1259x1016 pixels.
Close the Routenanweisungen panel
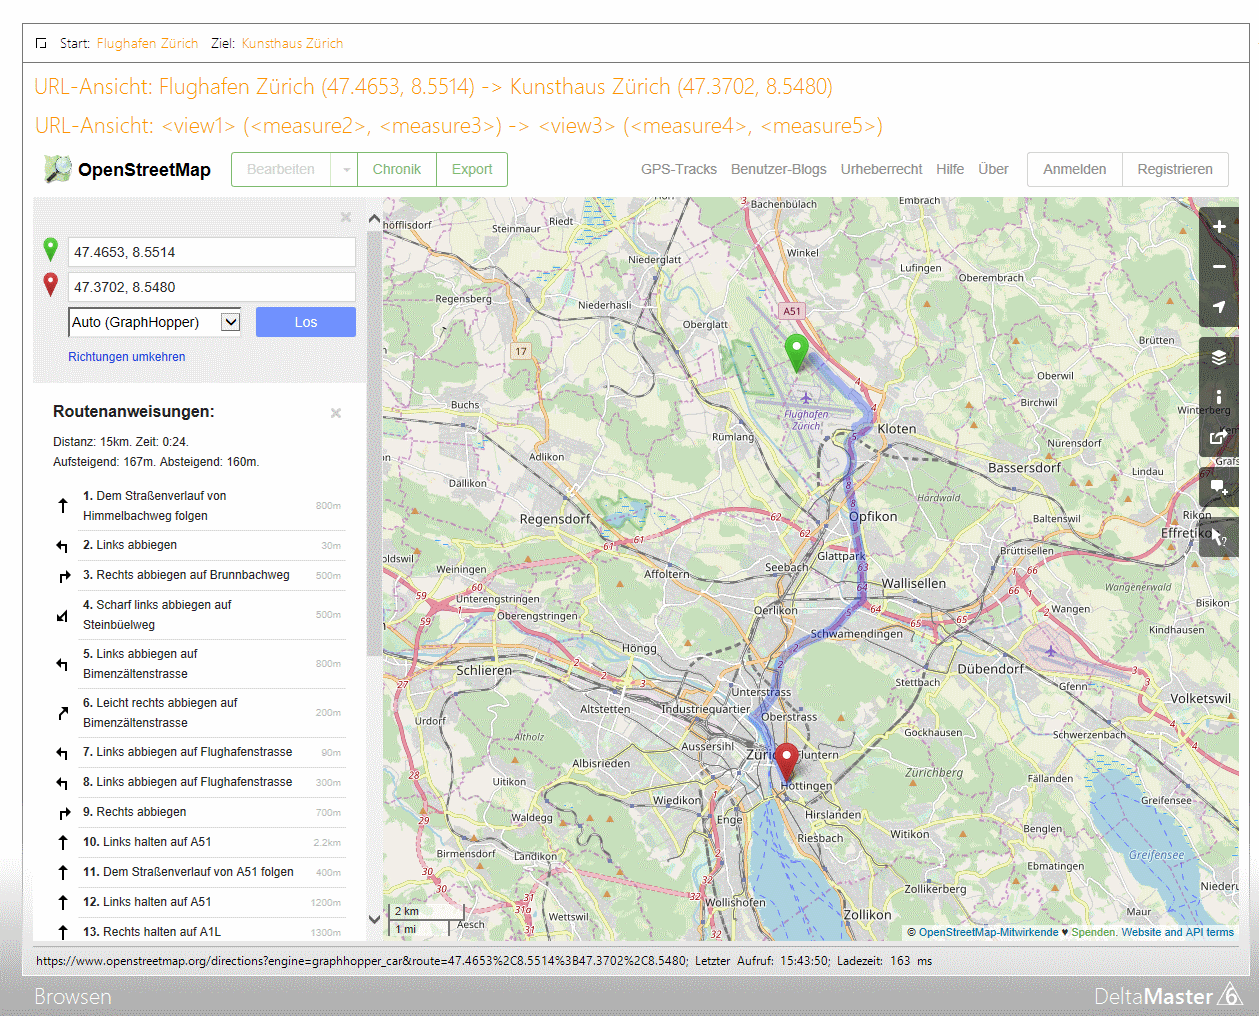336,413
